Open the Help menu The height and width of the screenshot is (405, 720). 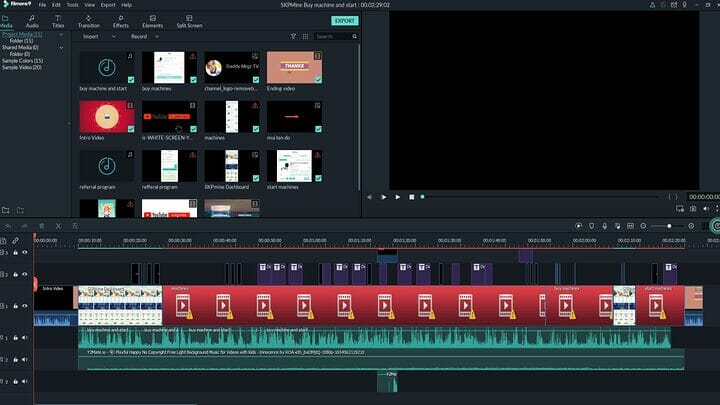click(127, 5)
